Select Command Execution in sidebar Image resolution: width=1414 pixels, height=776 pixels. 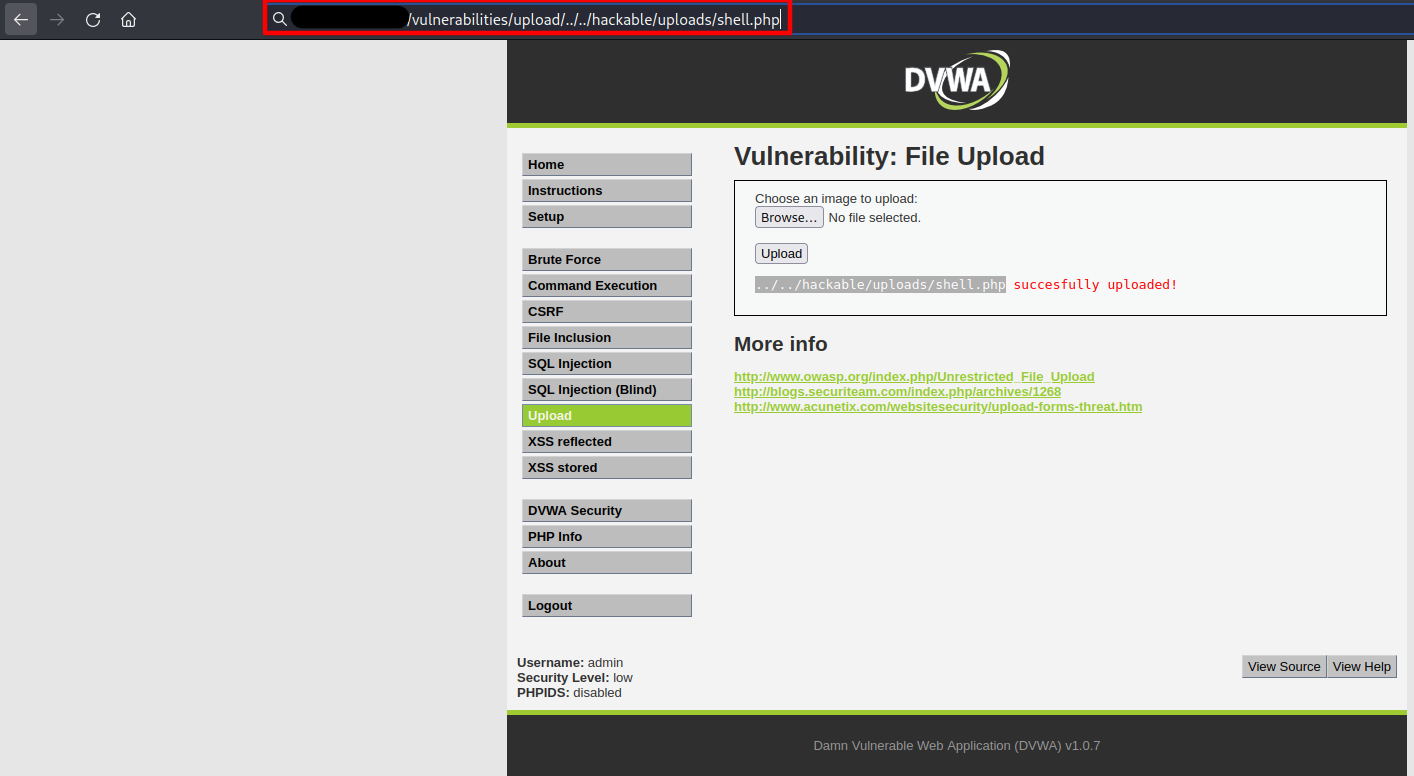606,286
